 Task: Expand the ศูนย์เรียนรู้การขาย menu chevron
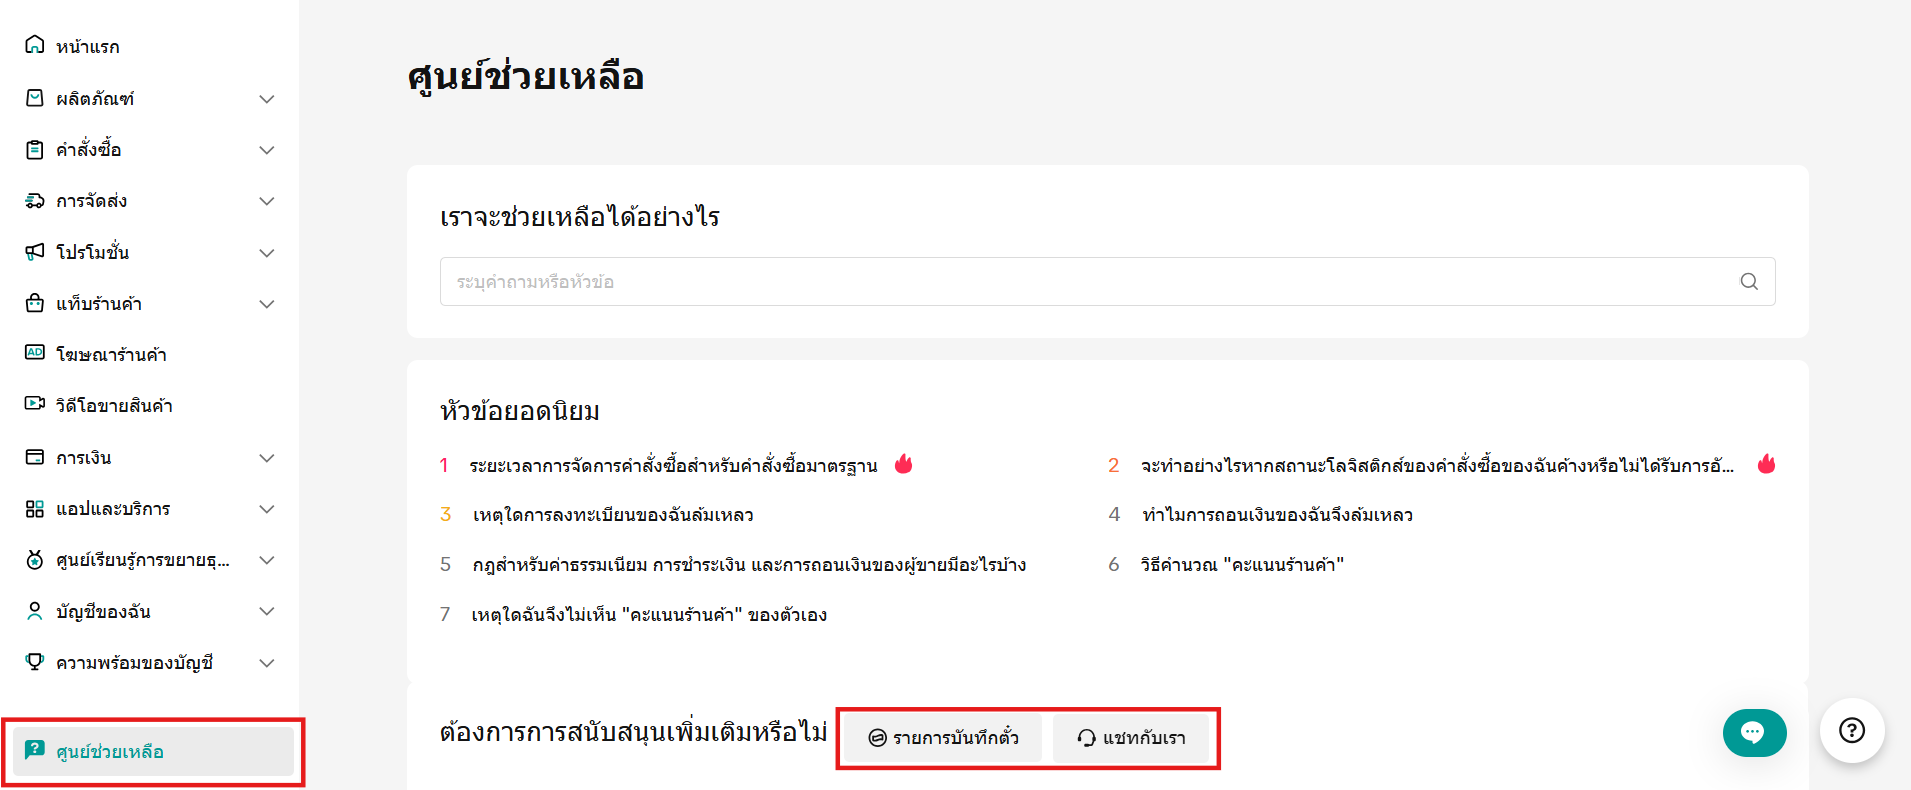pyautogui.click(x=267, y=560)
